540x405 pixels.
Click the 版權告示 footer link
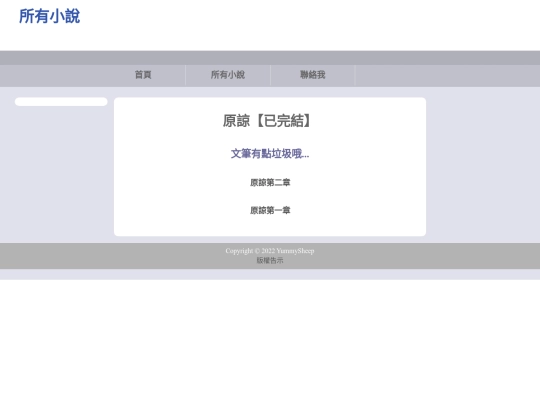270,260
